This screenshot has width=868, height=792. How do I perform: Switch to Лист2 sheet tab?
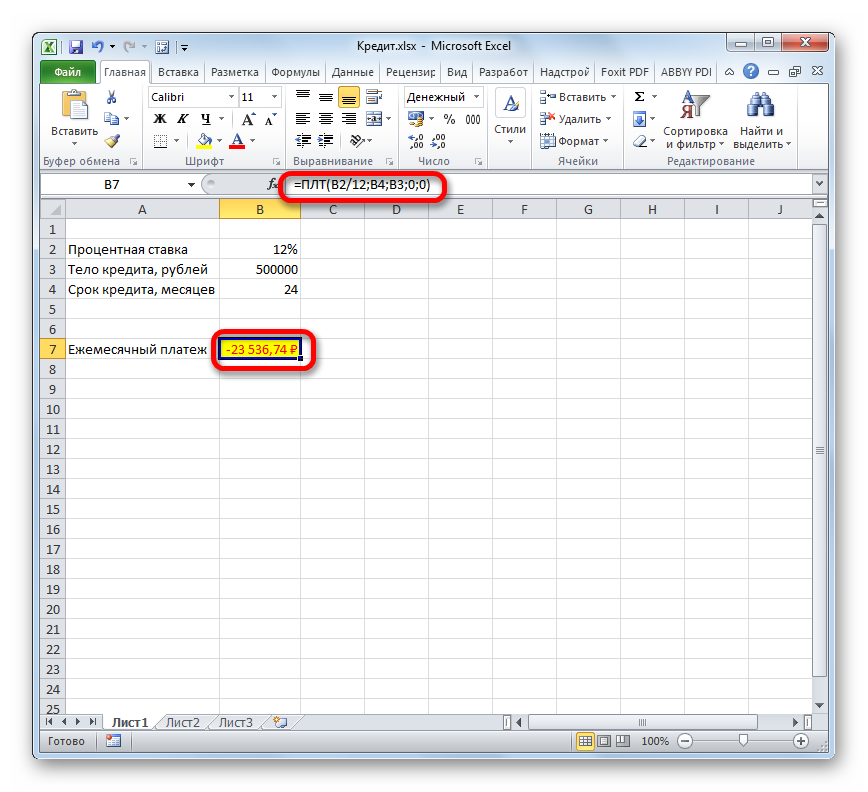click(x=183, y=722)
